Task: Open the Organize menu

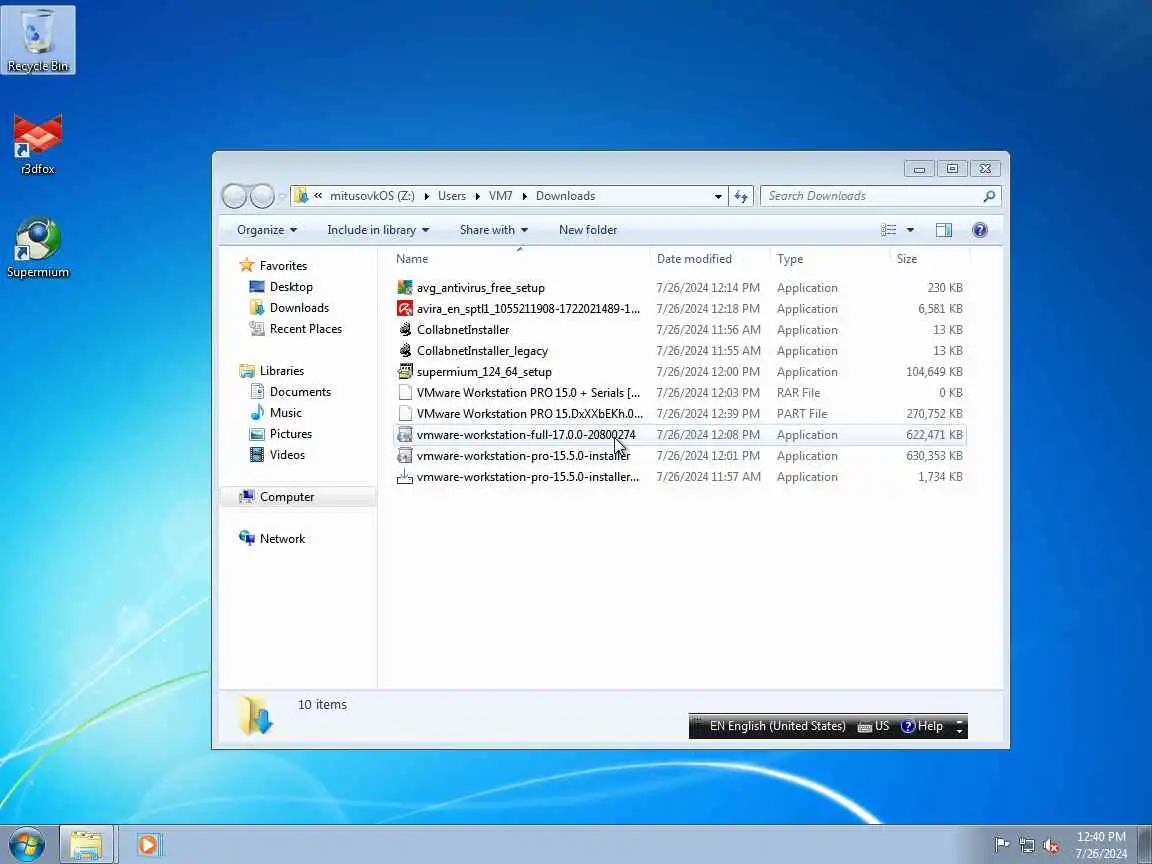Action: tap(267, 230)
